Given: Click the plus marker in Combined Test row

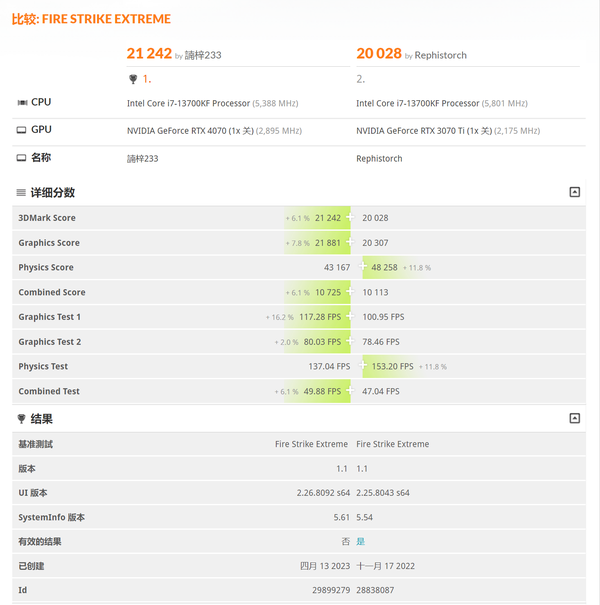Looking at the screenshot, I should 350,390.
